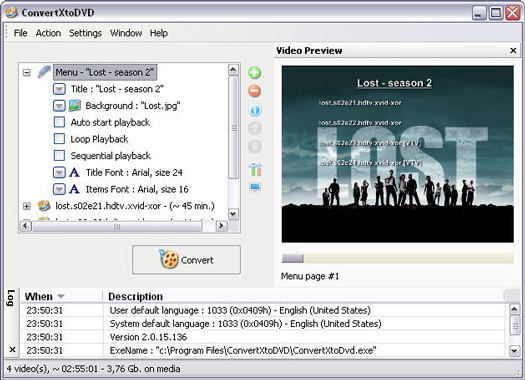Viewport: 525px width, 380px height.
Task: Click the monitor preview icon
Action: 255,187
